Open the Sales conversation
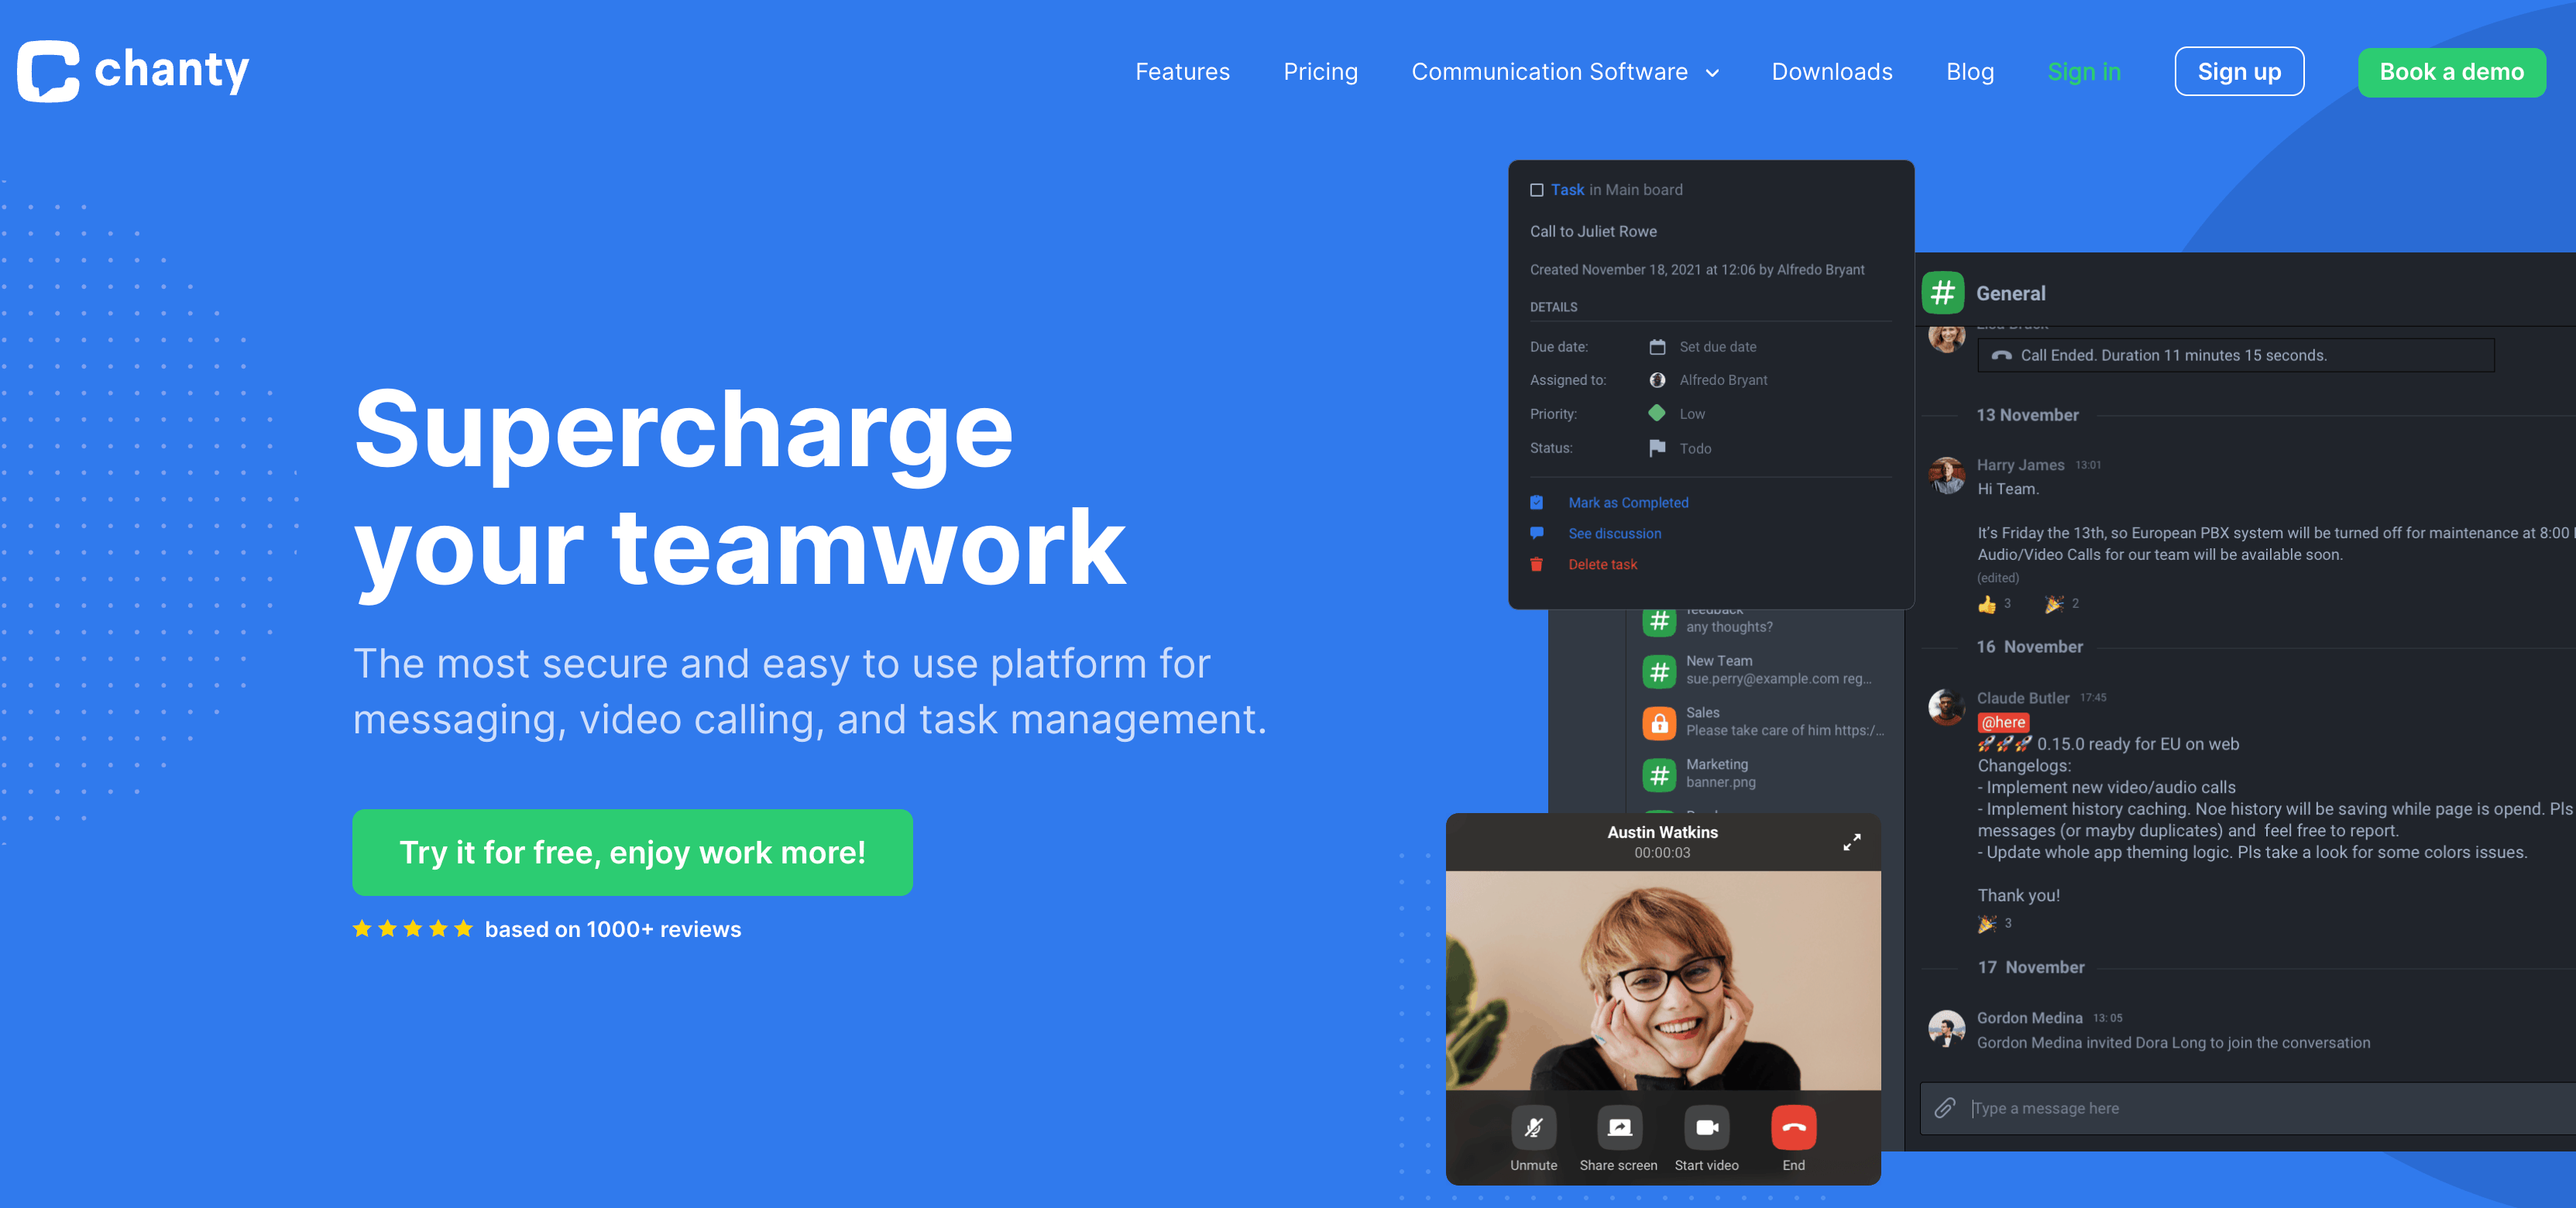 point(1765,722)
